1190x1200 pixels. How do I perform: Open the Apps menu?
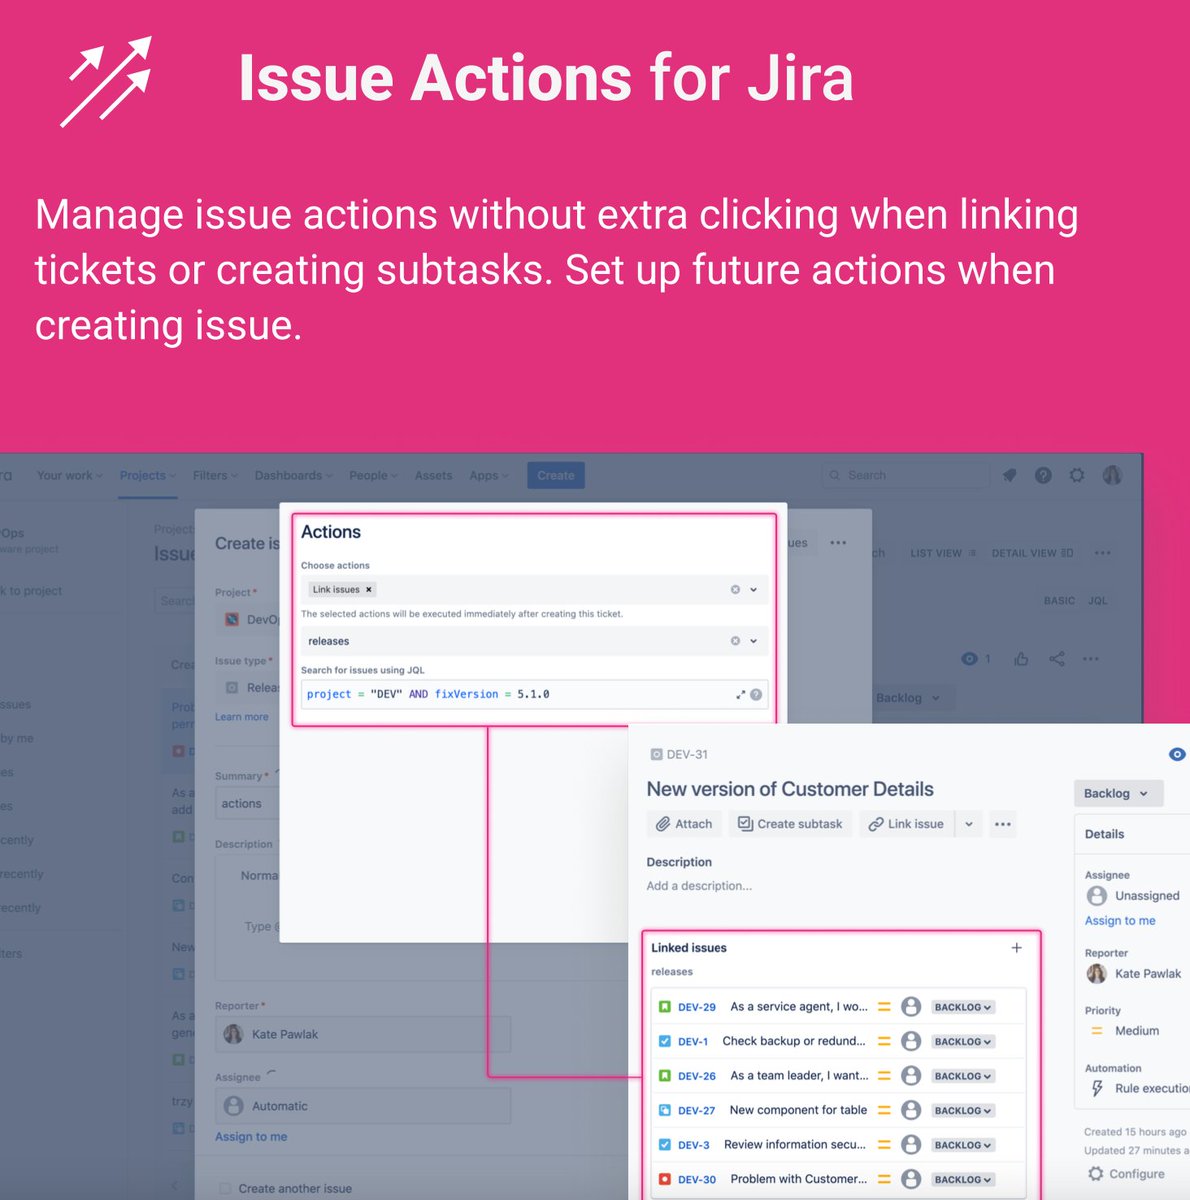click(x=489, y=476)
